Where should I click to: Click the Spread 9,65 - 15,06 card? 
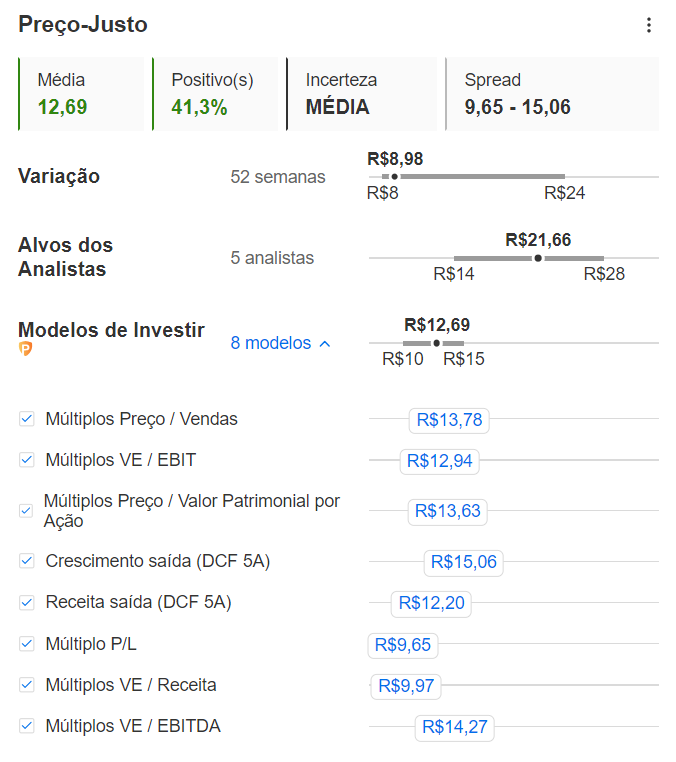tap(552, 94)
